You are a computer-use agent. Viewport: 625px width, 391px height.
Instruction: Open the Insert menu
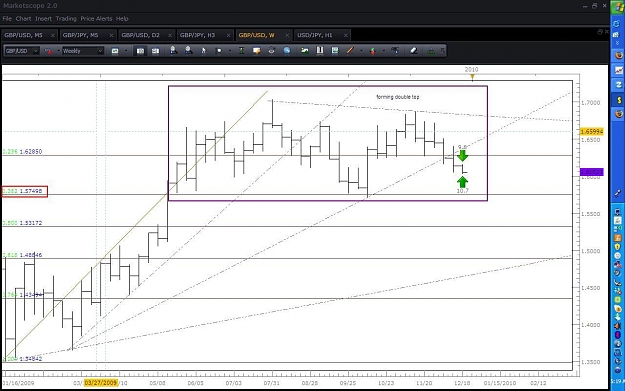click(43, 19)
